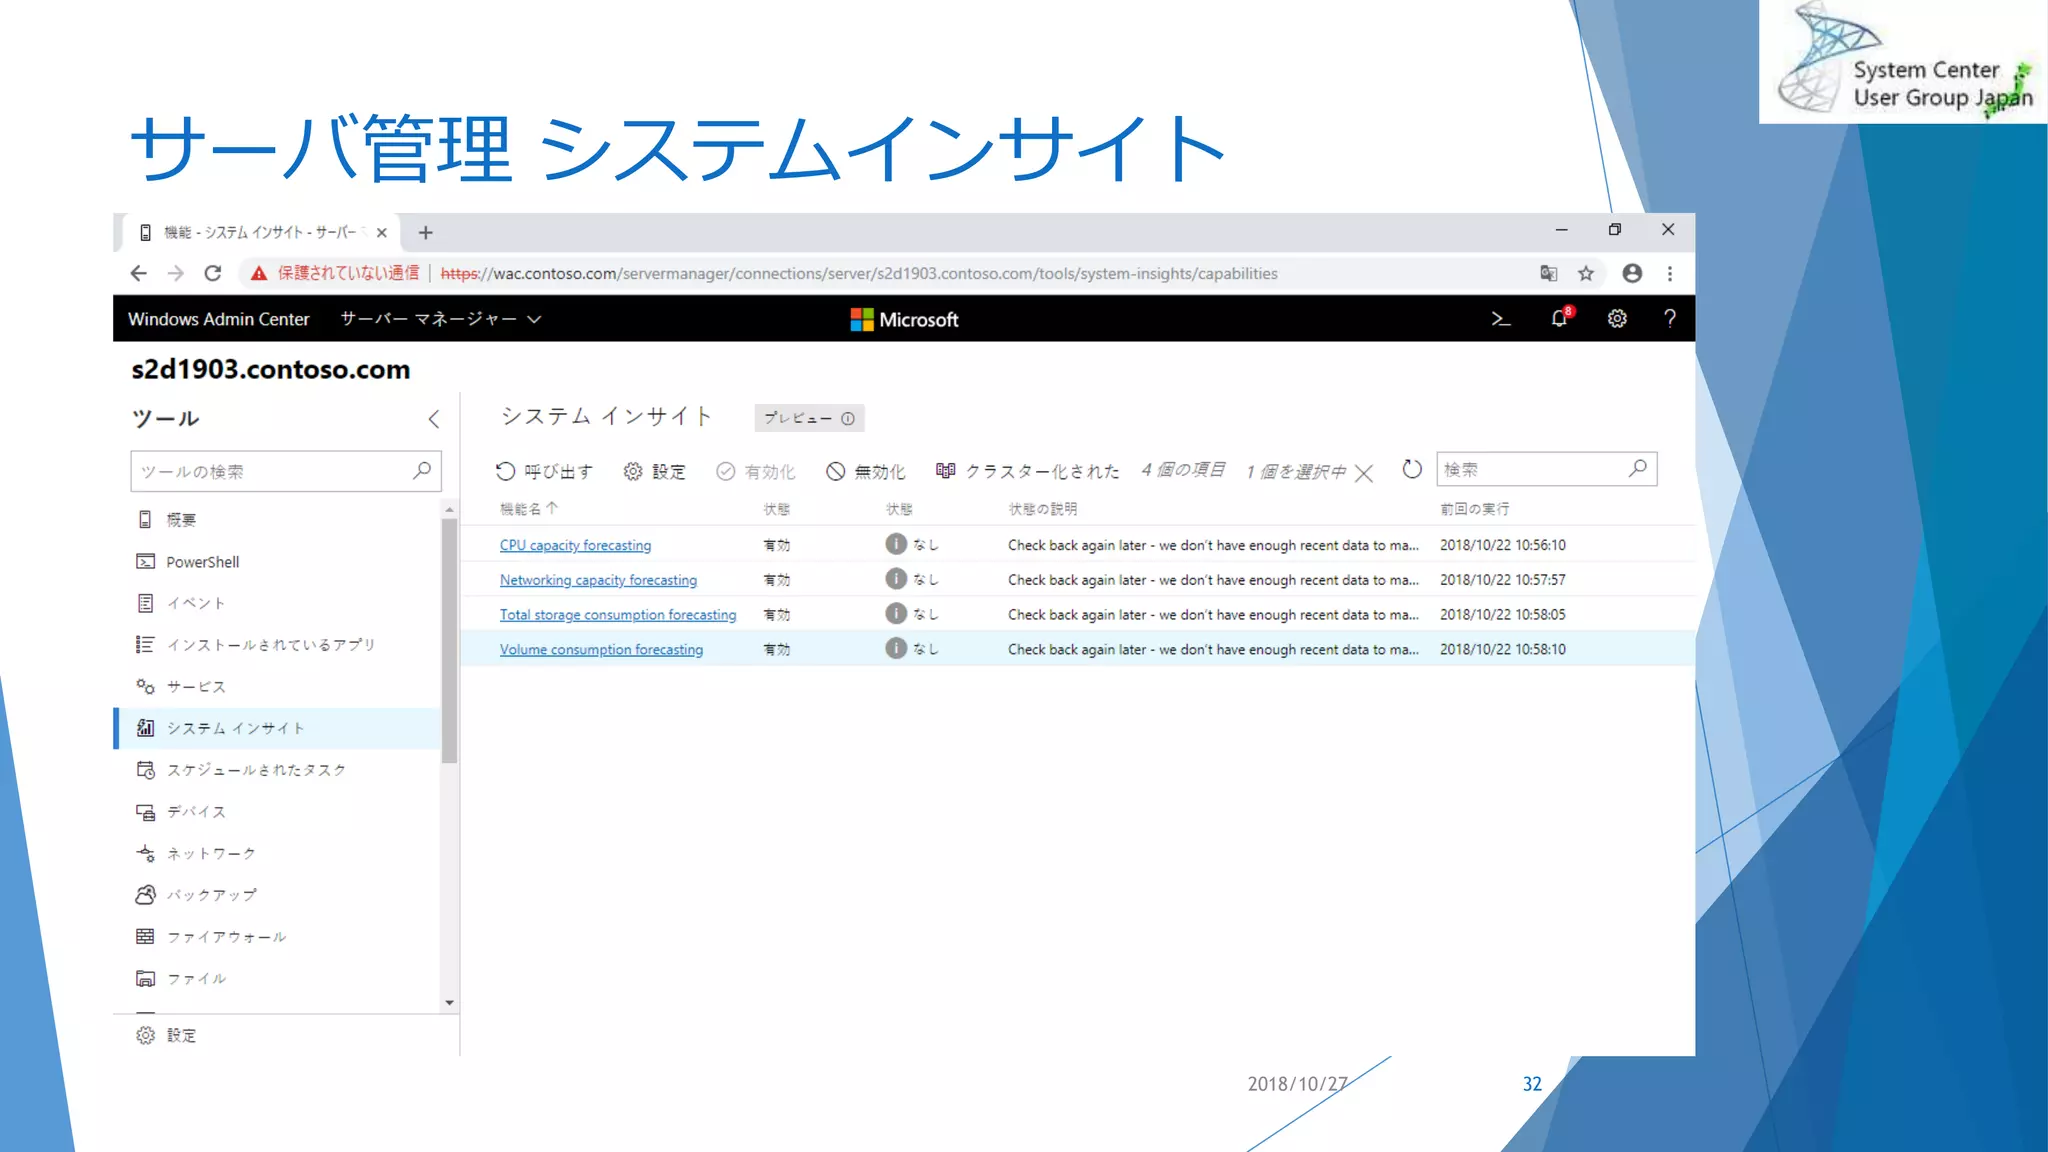Click info status icon on CPU capacity row
The image size is (2048, 1152).
[896, 544]
